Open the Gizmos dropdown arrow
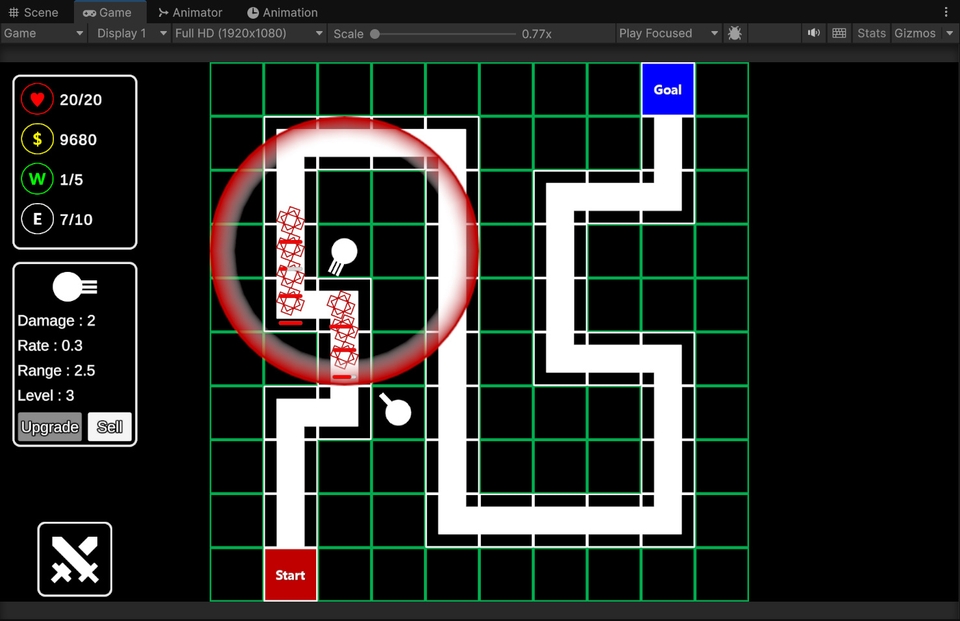This screenshot has height=621, width=960. [950, 33]
